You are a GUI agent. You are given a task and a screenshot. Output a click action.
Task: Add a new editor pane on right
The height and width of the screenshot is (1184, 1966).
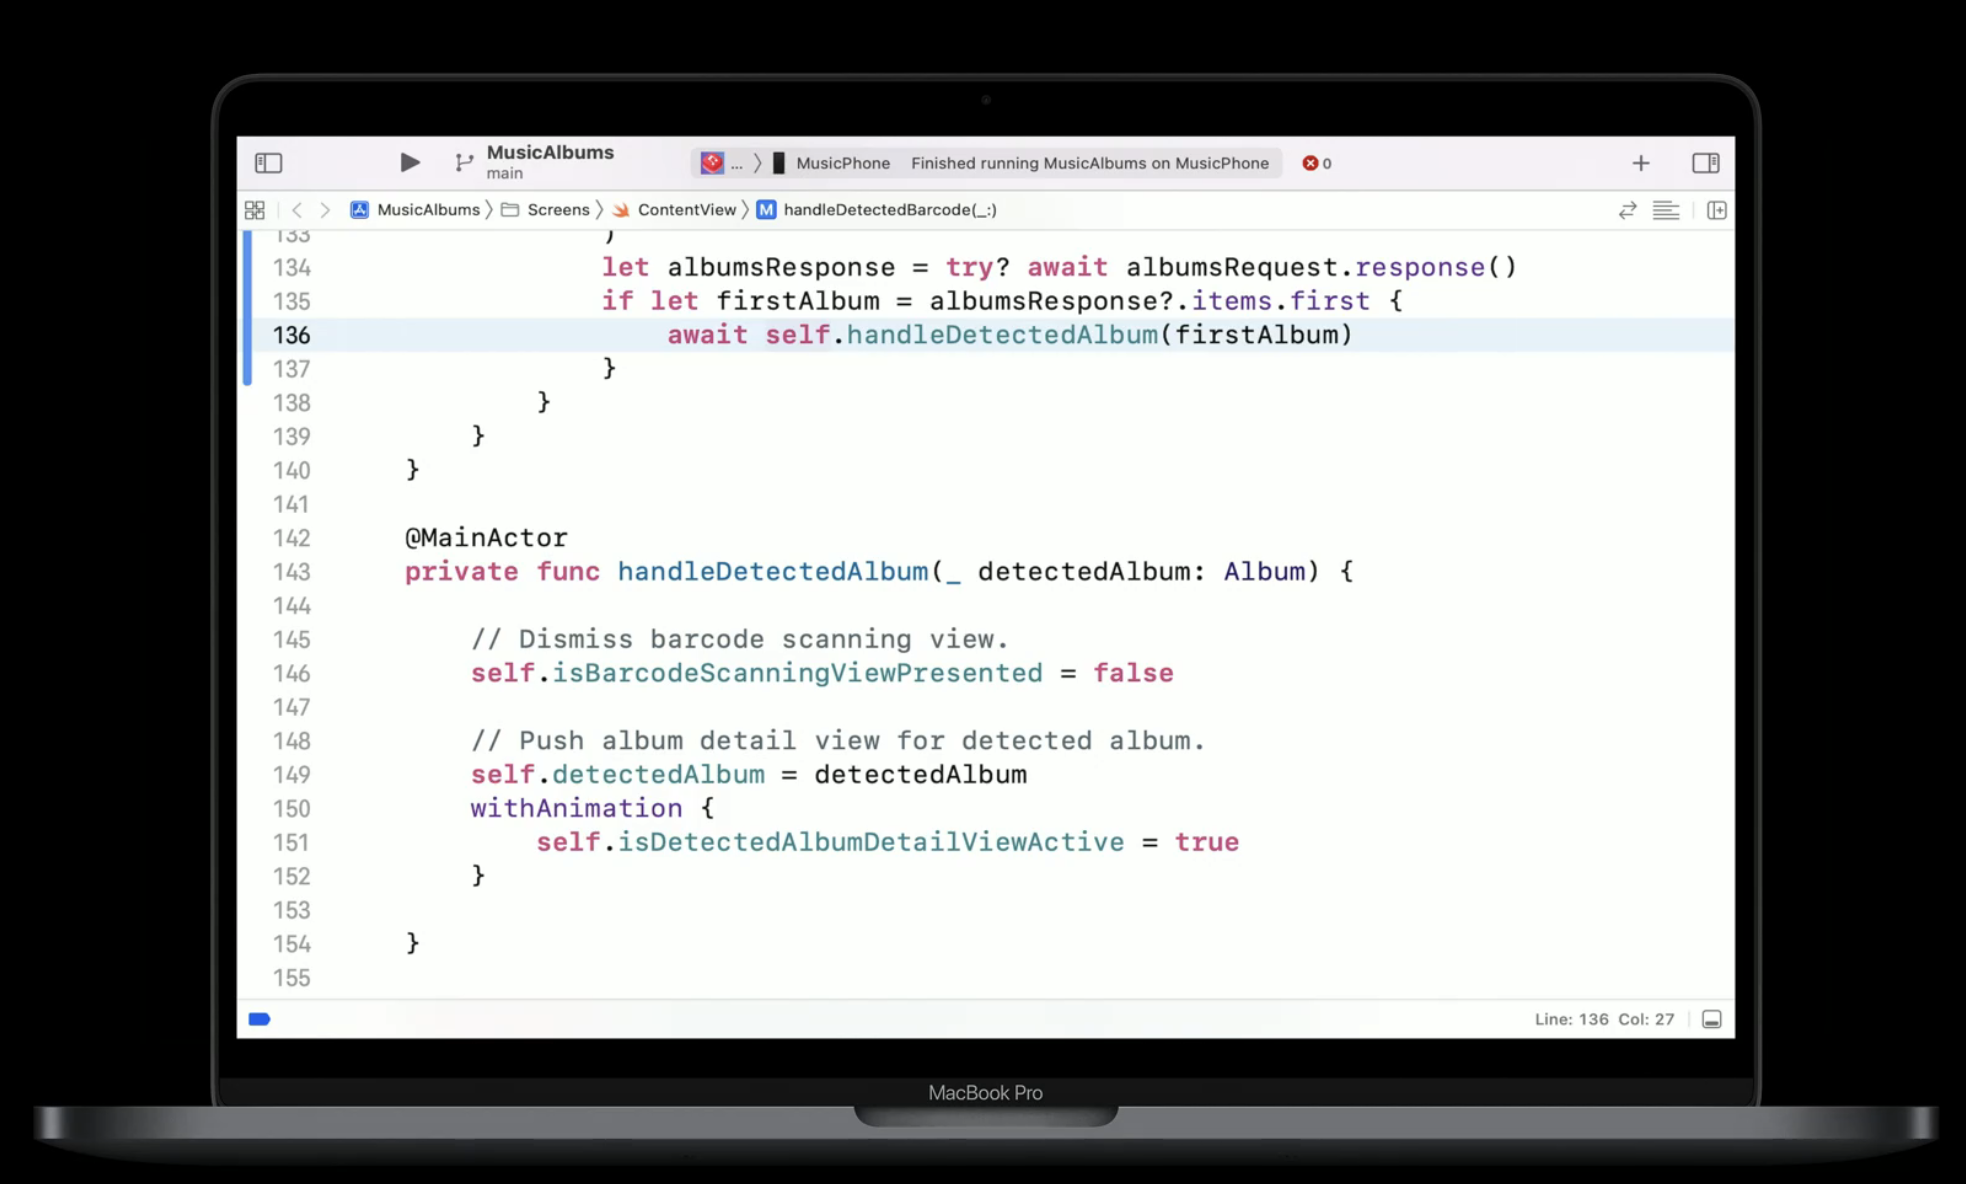1716,210
